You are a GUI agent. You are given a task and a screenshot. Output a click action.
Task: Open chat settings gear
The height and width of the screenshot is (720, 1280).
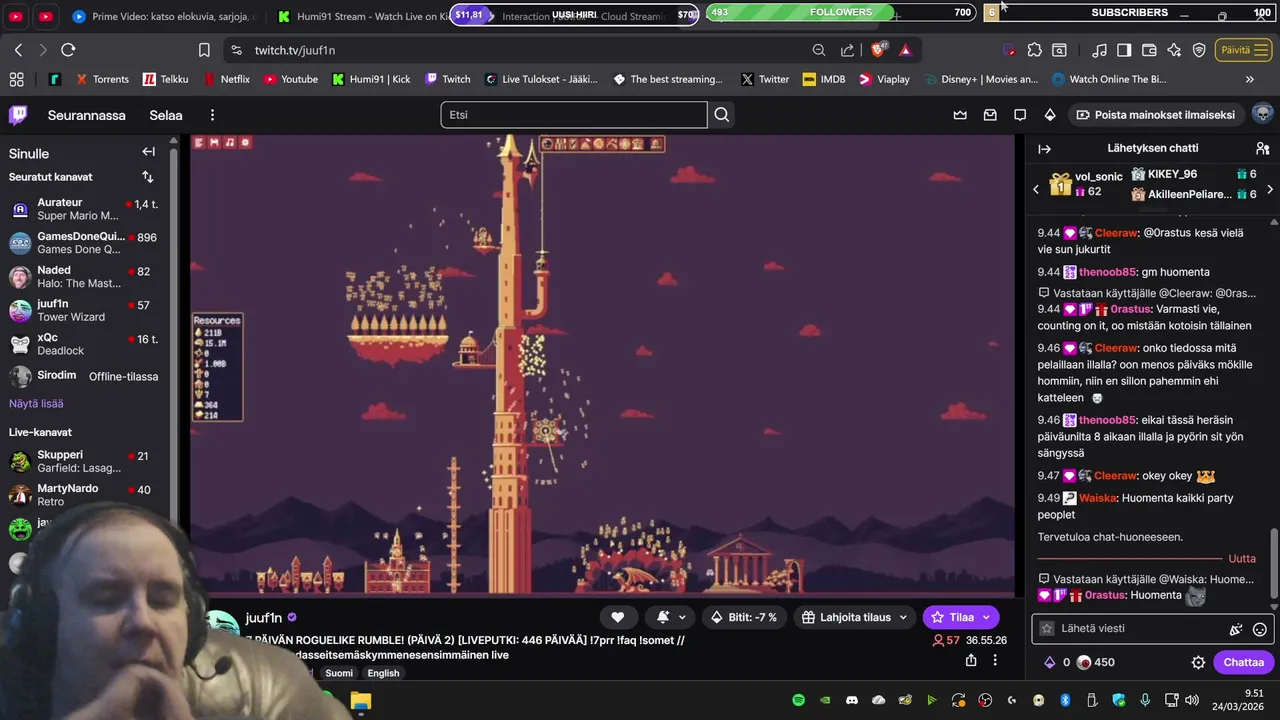(1198, 662)
